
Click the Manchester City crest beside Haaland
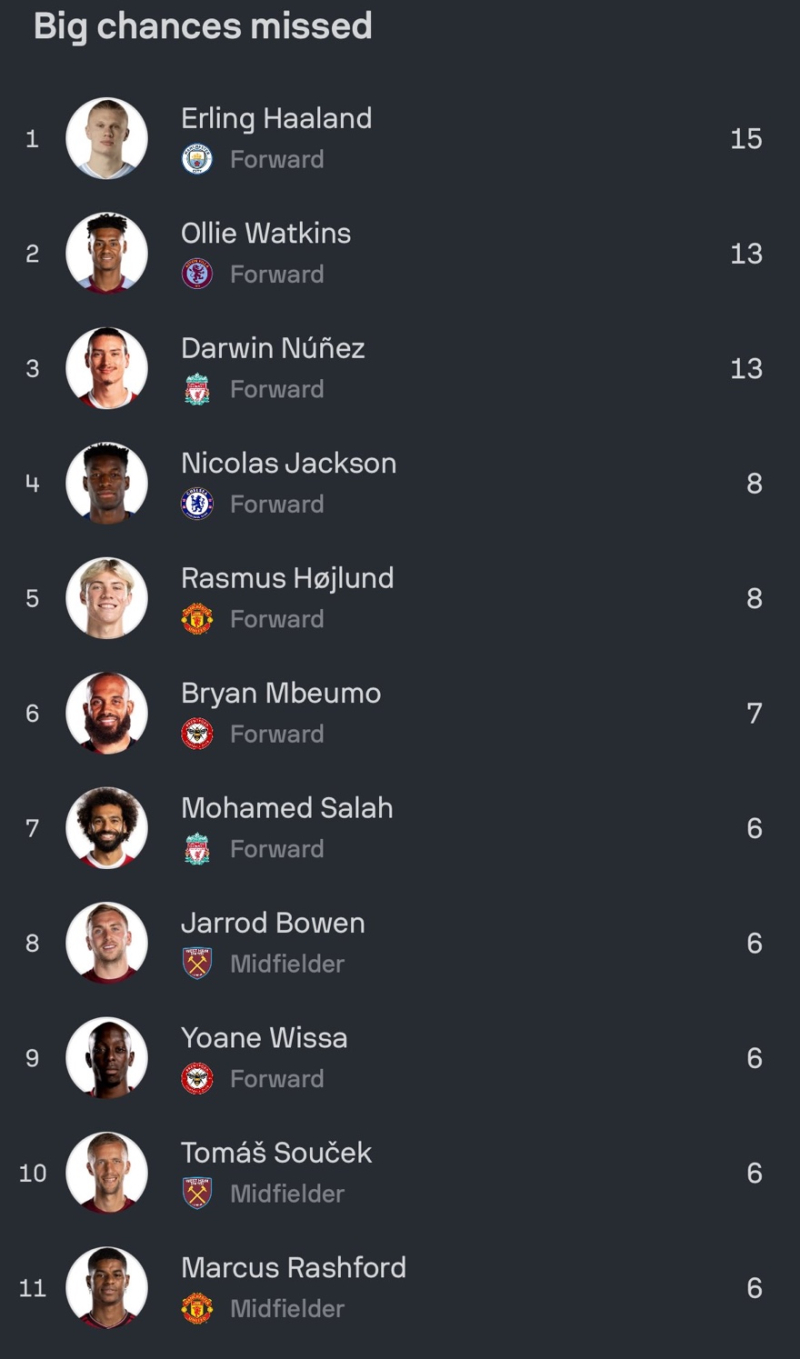pos(197,159)
